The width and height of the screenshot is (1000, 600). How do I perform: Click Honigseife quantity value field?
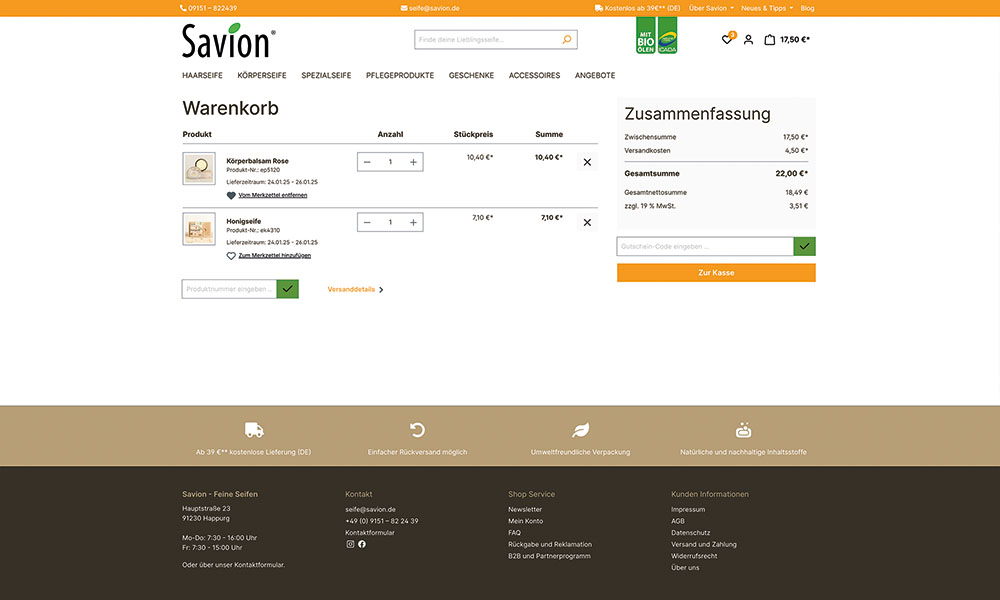390,223
